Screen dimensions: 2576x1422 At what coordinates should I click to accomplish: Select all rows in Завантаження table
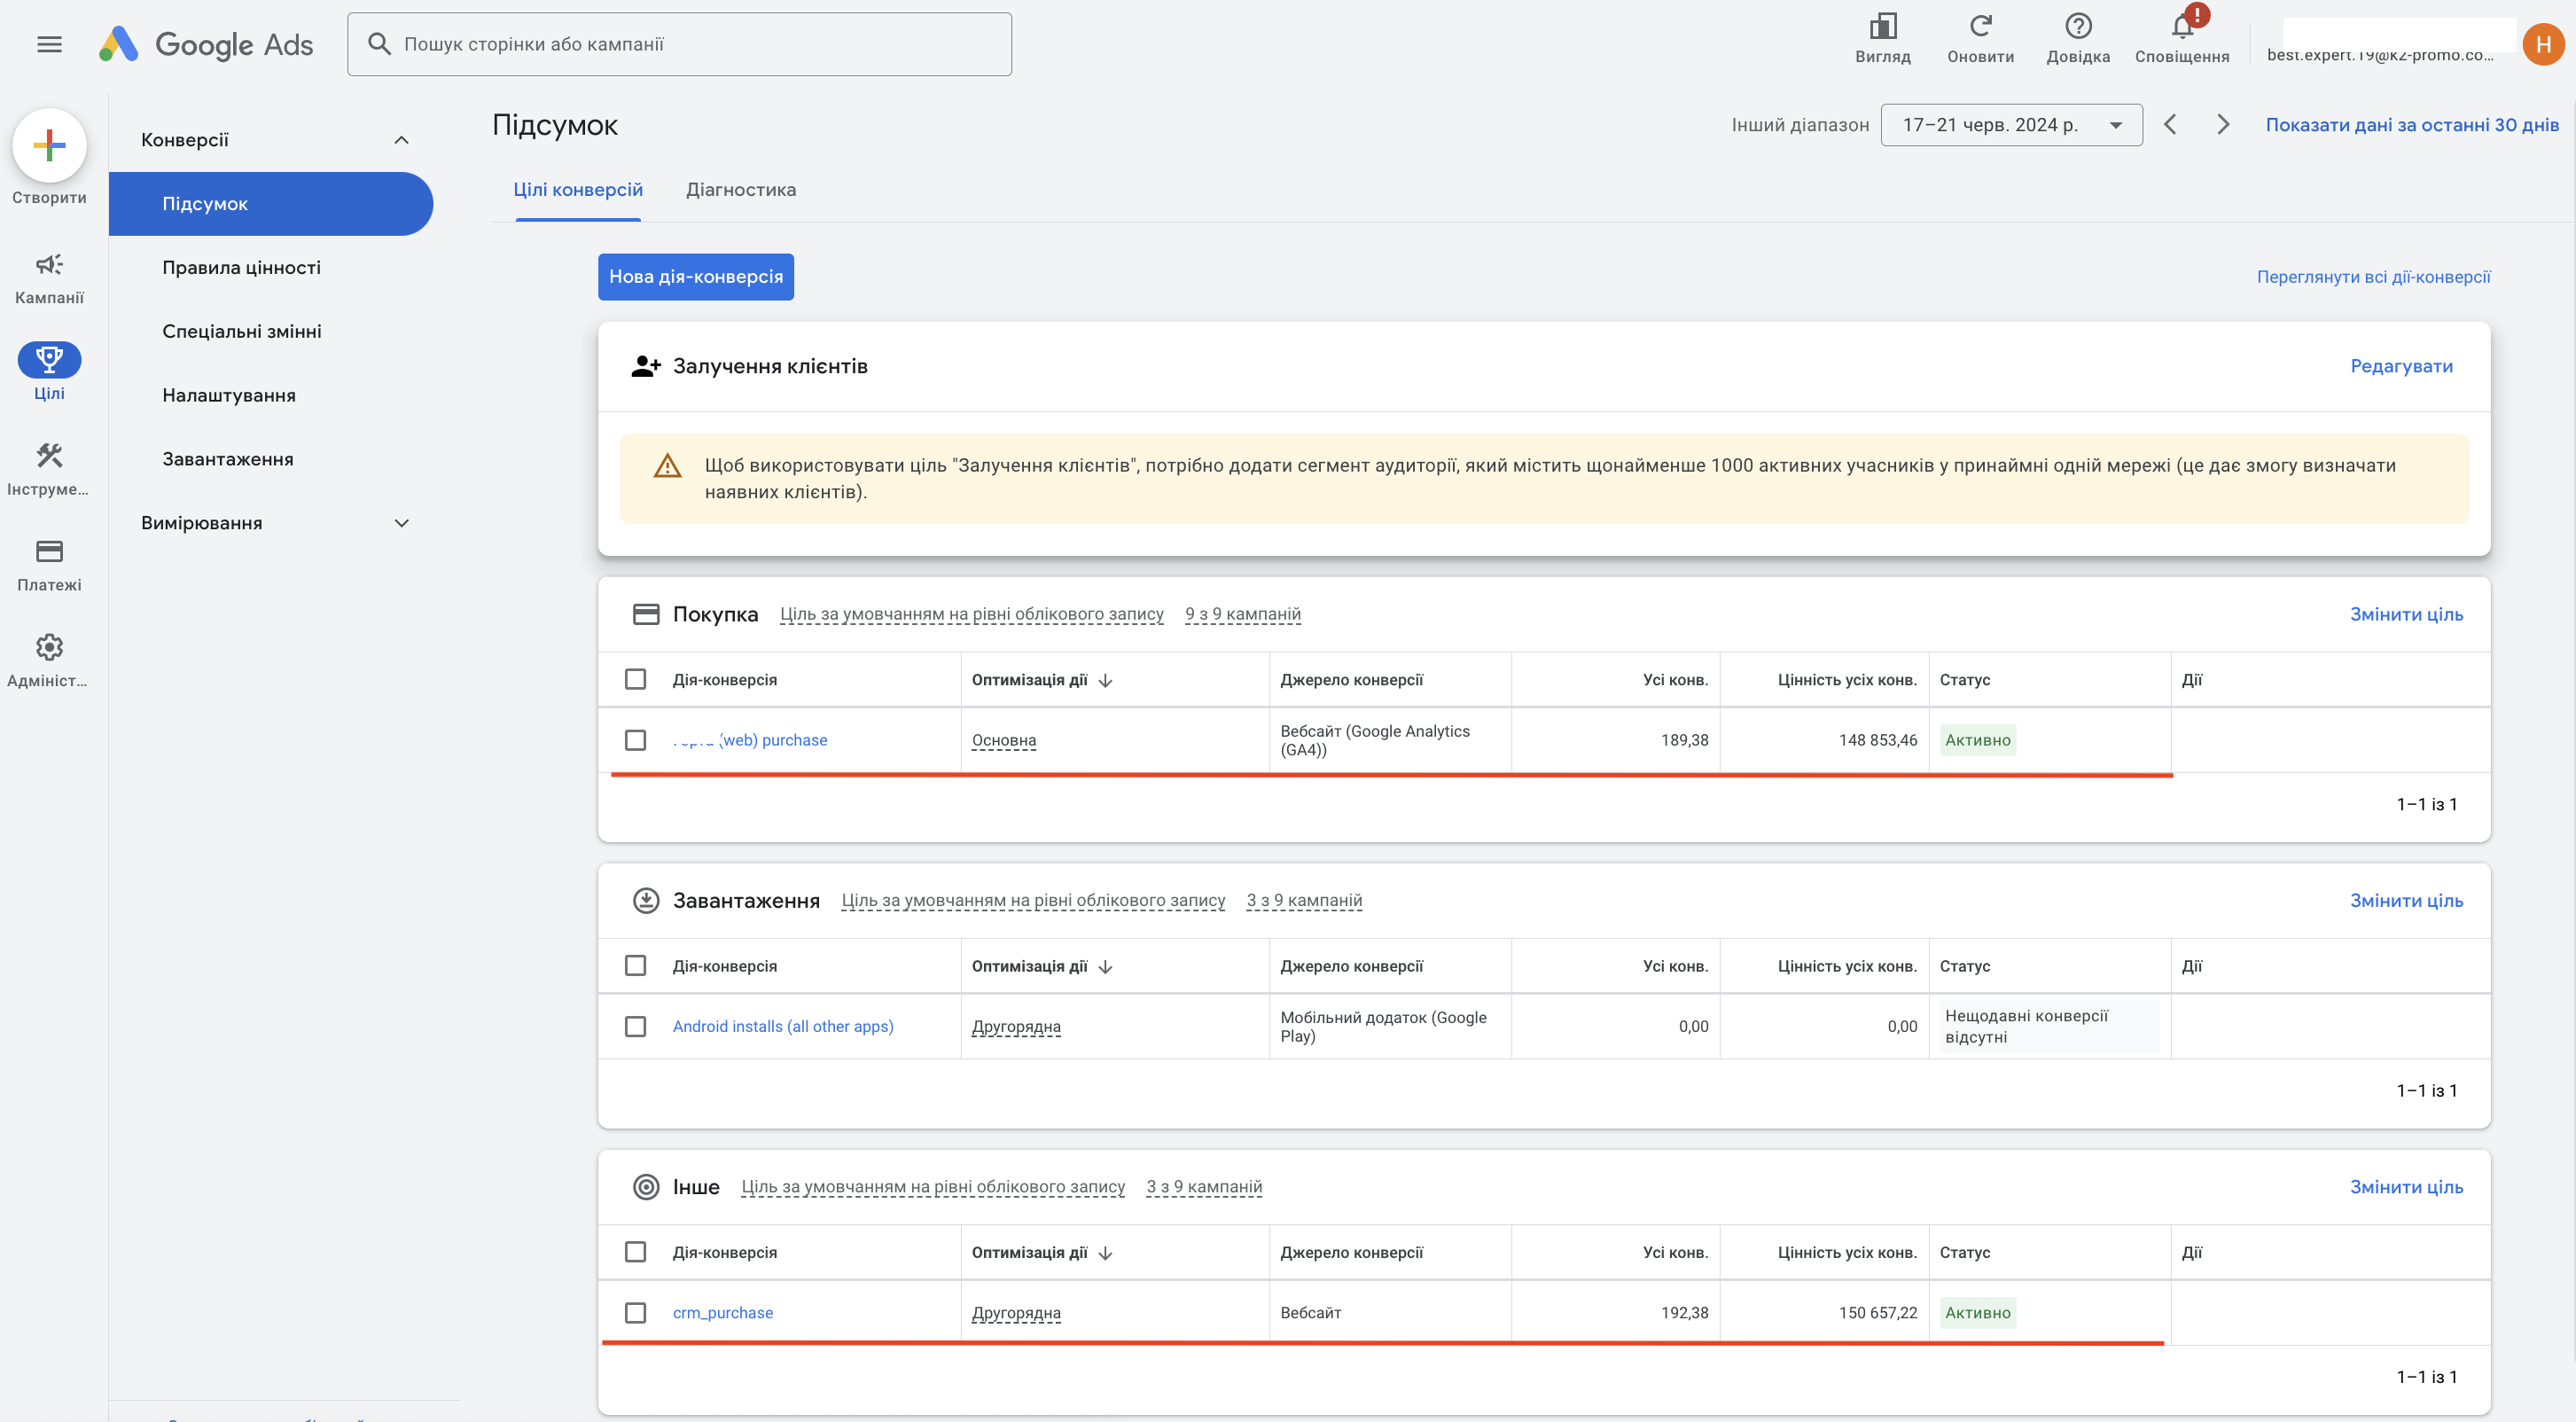coord(635,965)
